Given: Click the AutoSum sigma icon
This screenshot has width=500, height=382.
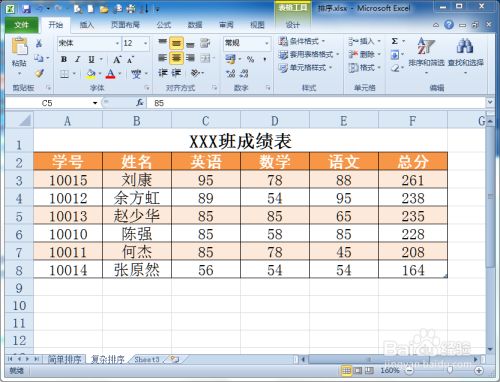Looking at the screenshot, I should [395, 41].
